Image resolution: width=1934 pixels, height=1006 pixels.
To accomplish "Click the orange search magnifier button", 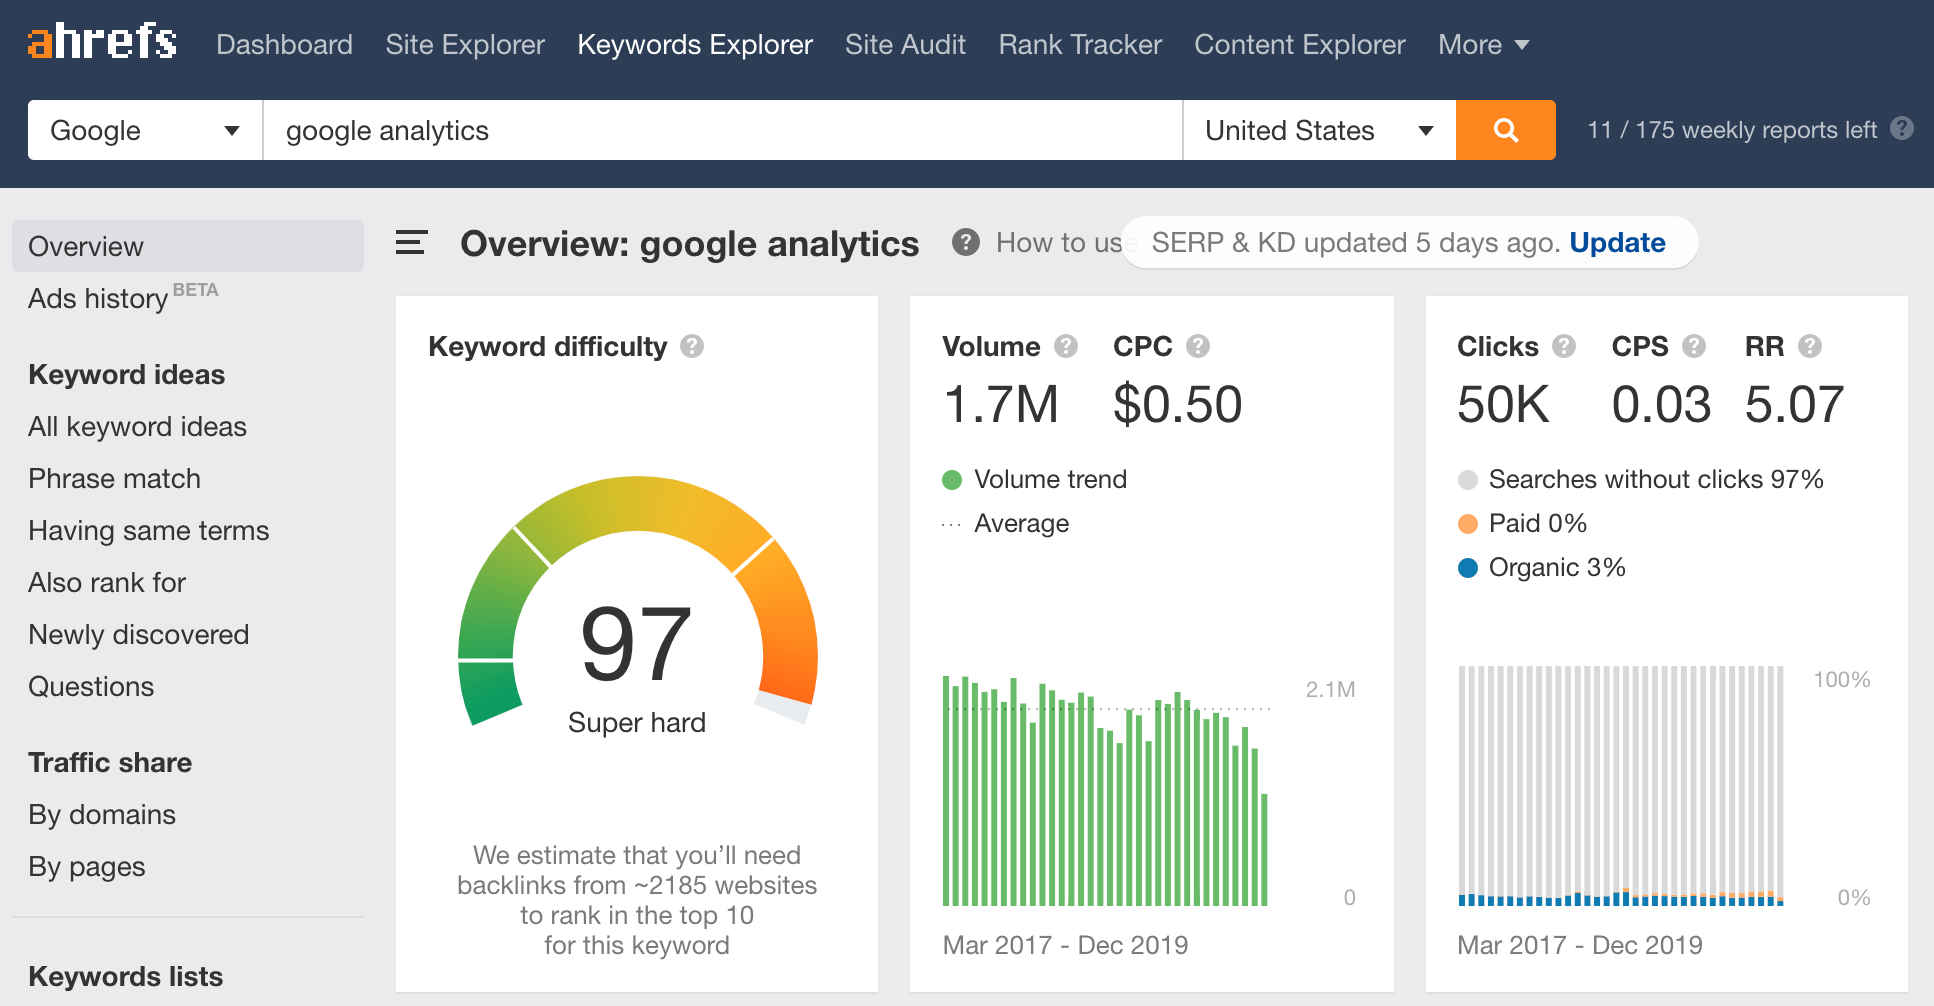I will click(1505, 130).
